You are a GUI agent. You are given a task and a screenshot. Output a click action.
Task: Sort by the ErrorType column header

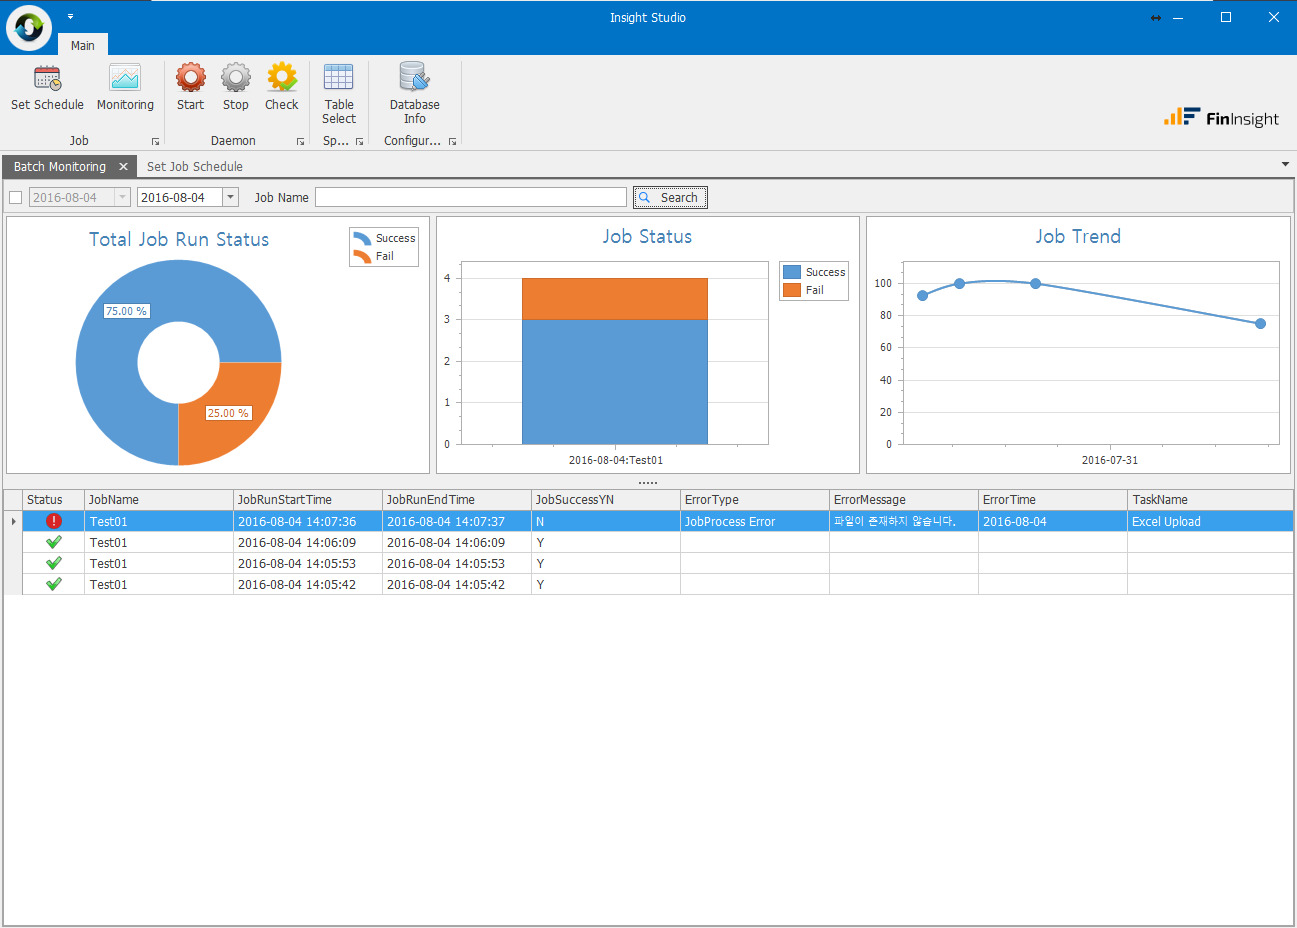point(755,499)
